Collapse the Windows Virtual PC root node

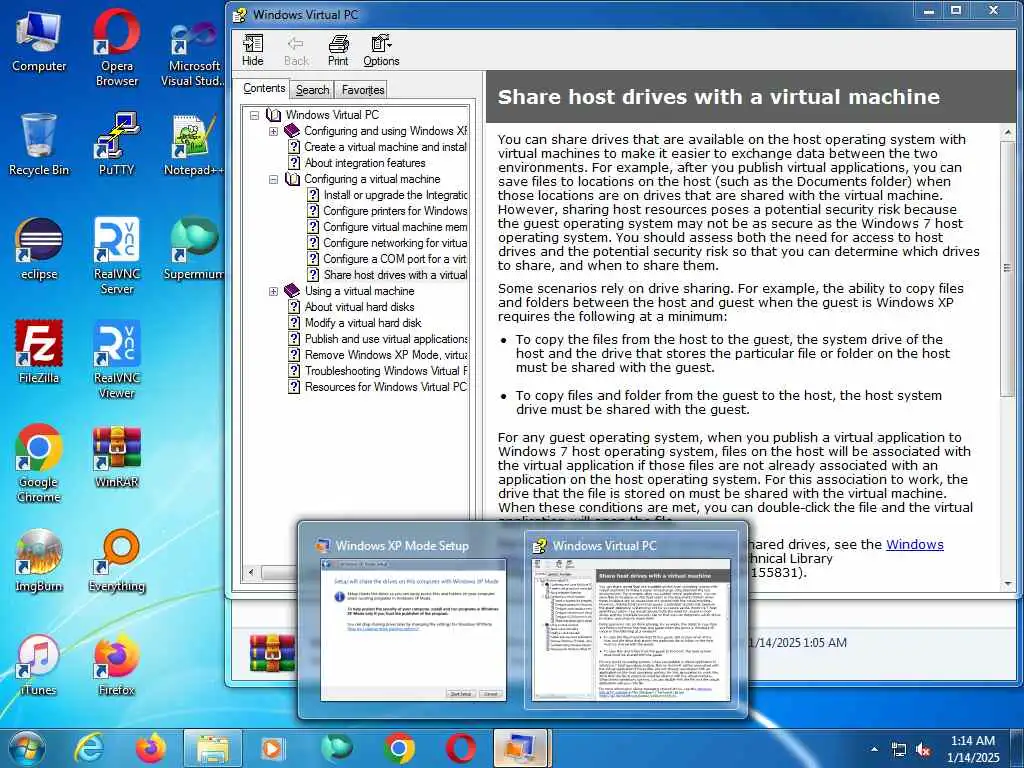pos(255,115)
